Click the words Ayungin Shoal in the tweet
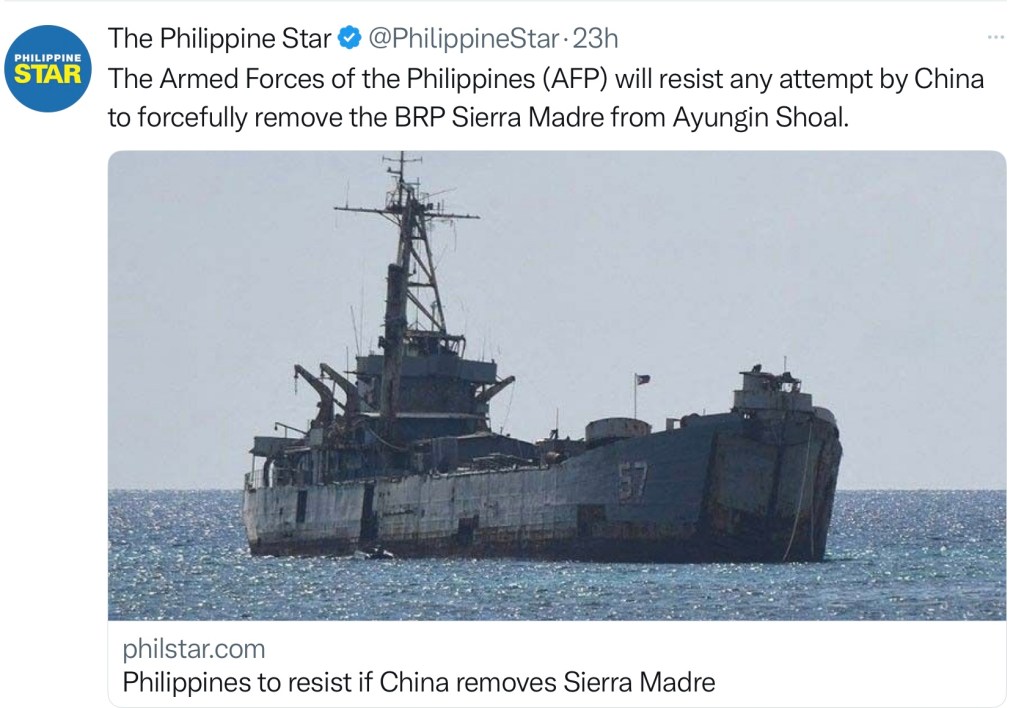Image resolution: width=1024 pixels, height=708 pixels. pos(761,118)
